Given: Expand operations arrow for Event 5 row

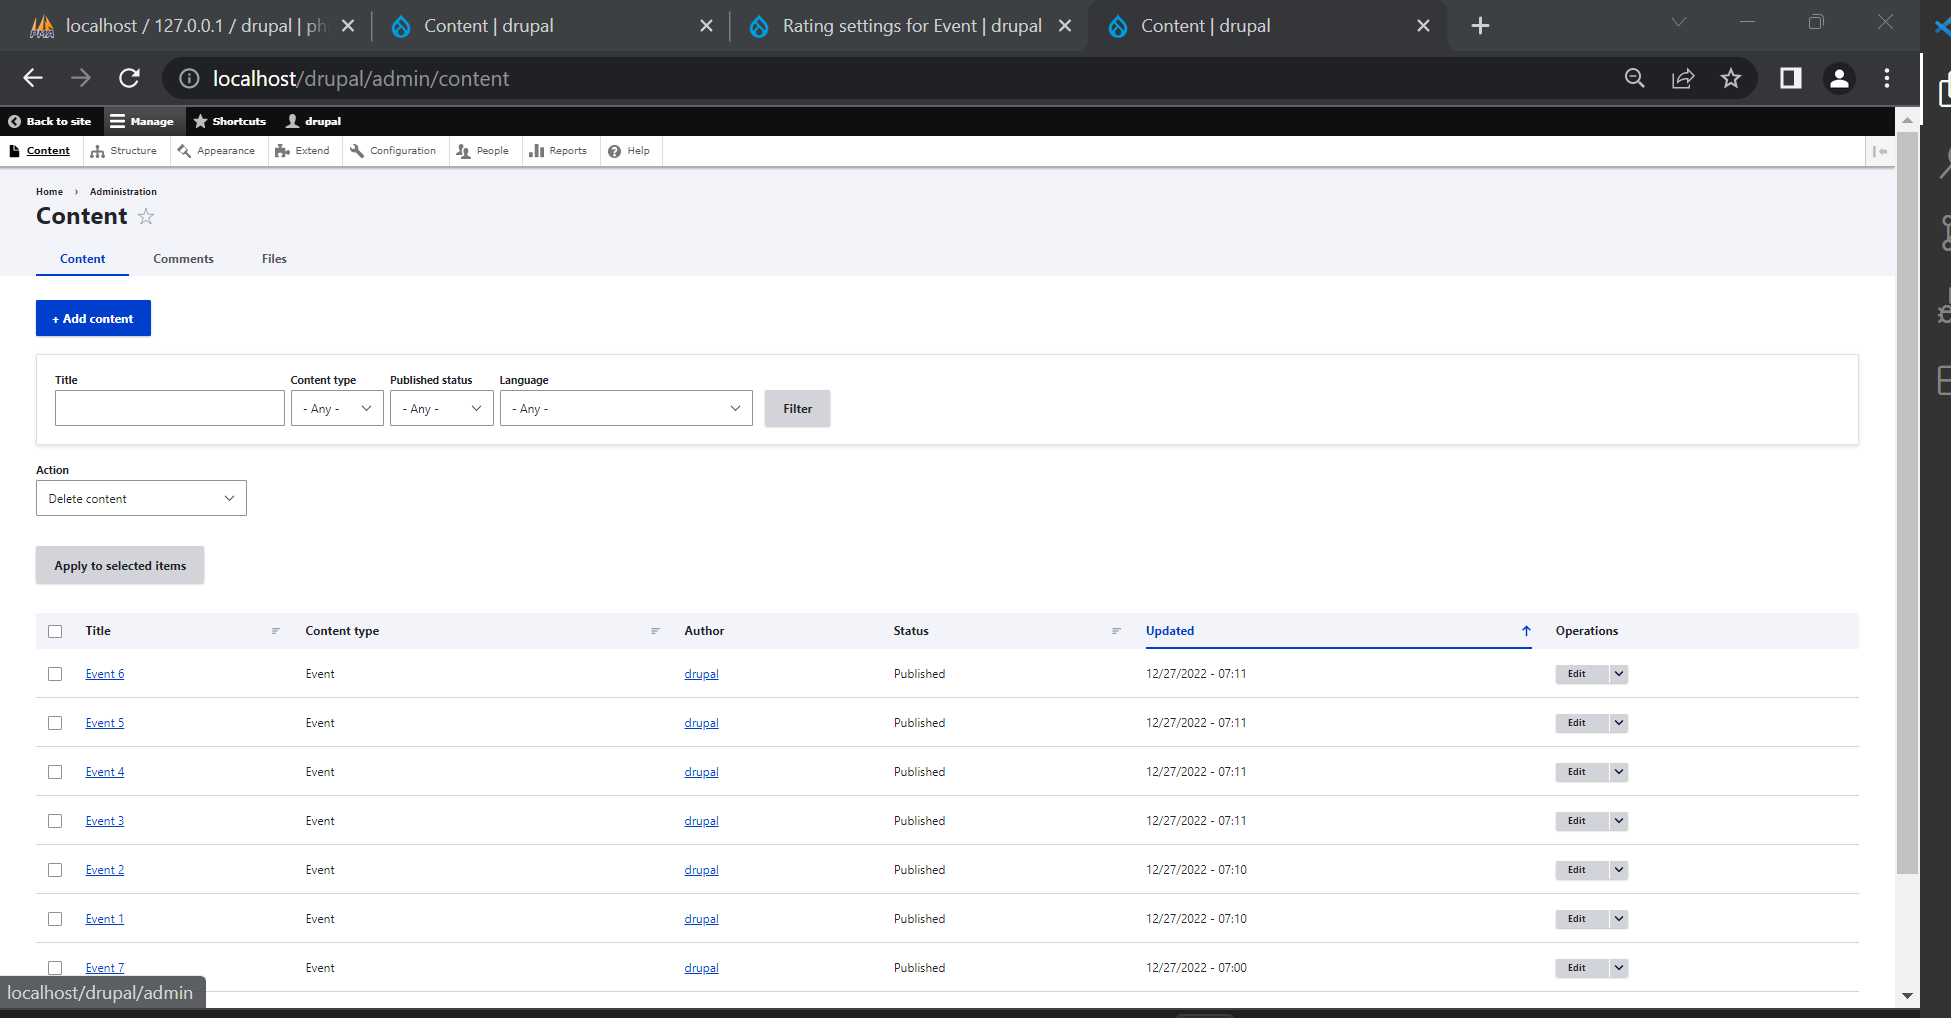Looking at the screenshot, I should [1618, 723].
